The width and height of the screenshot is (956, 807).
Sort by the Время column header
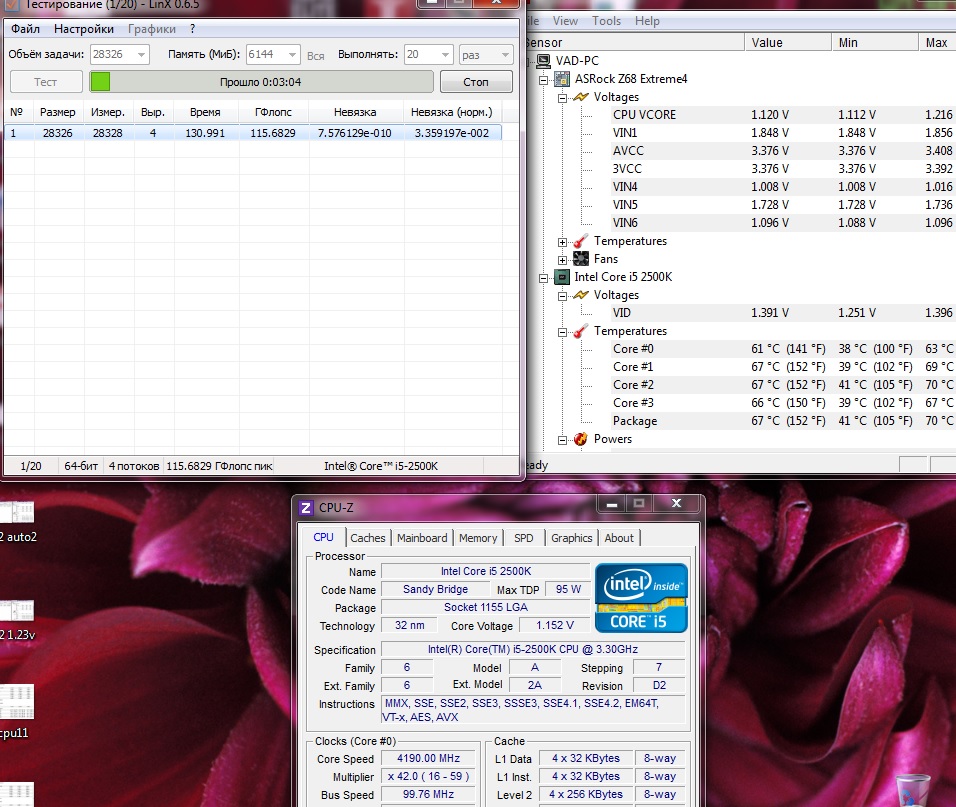(x=205, y=112)
